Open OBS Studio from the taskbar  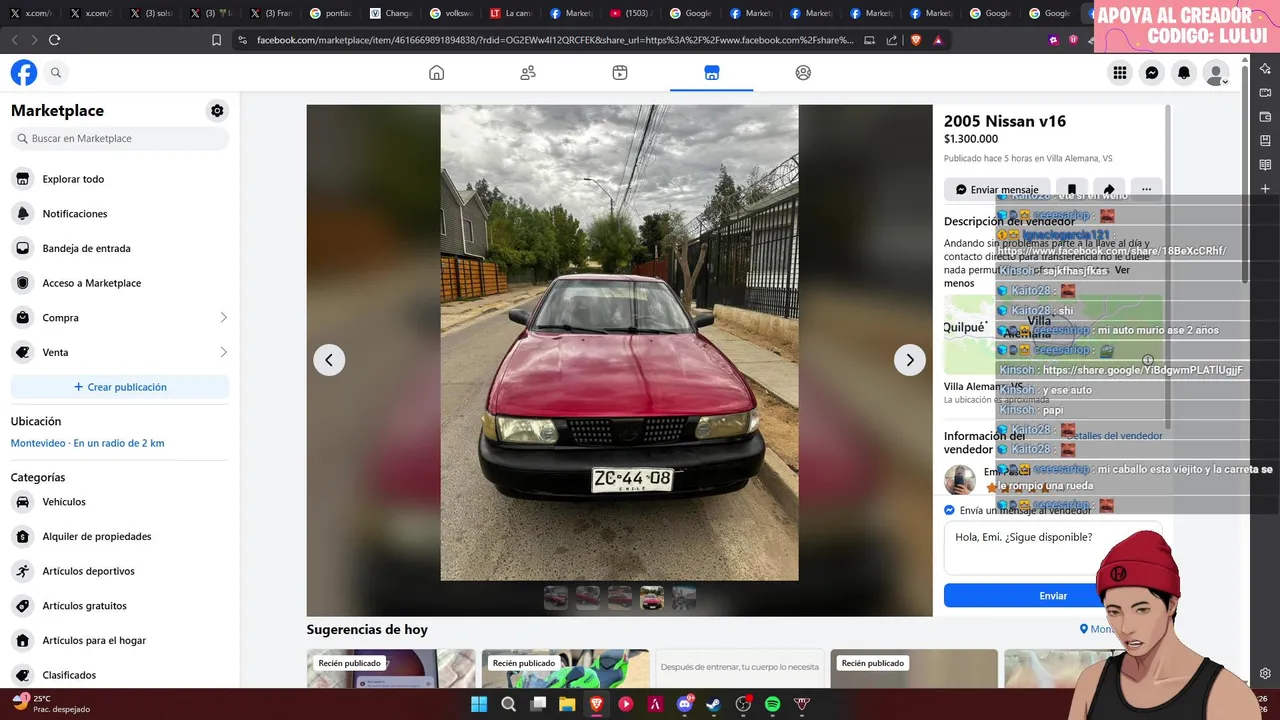[x=743, y=704]
